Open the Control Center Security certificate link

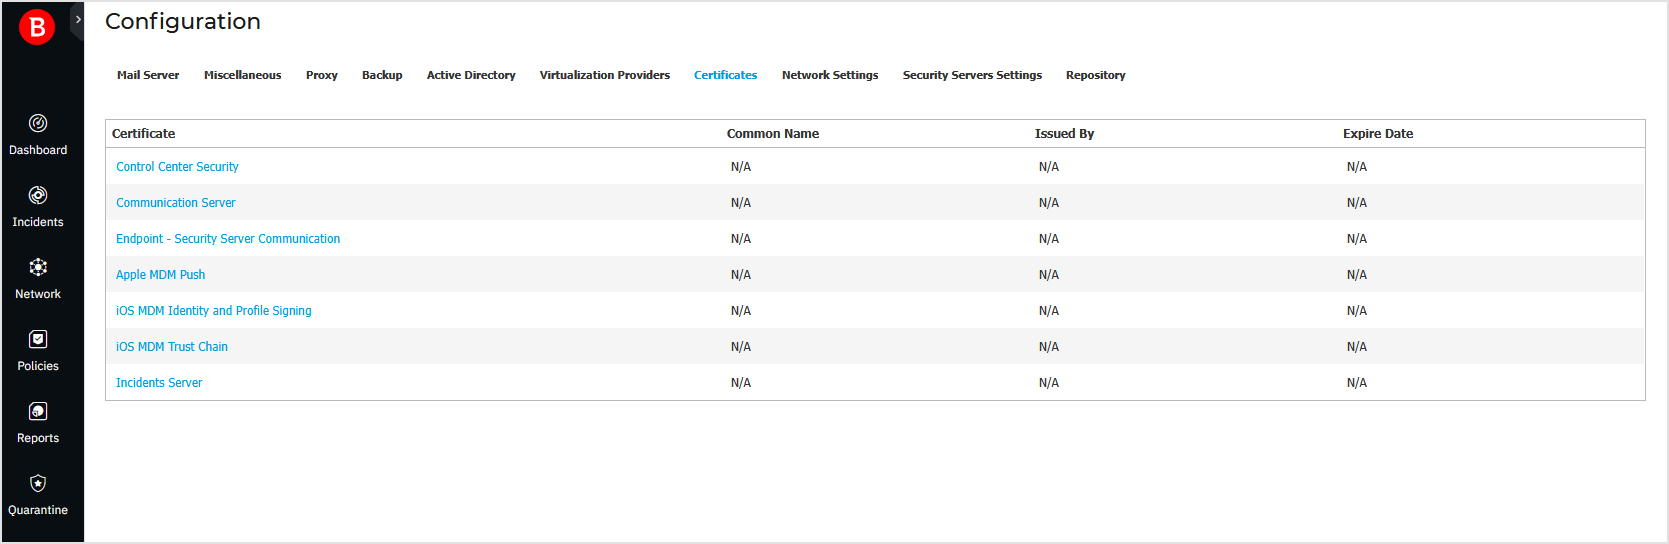tap(177, 167)
